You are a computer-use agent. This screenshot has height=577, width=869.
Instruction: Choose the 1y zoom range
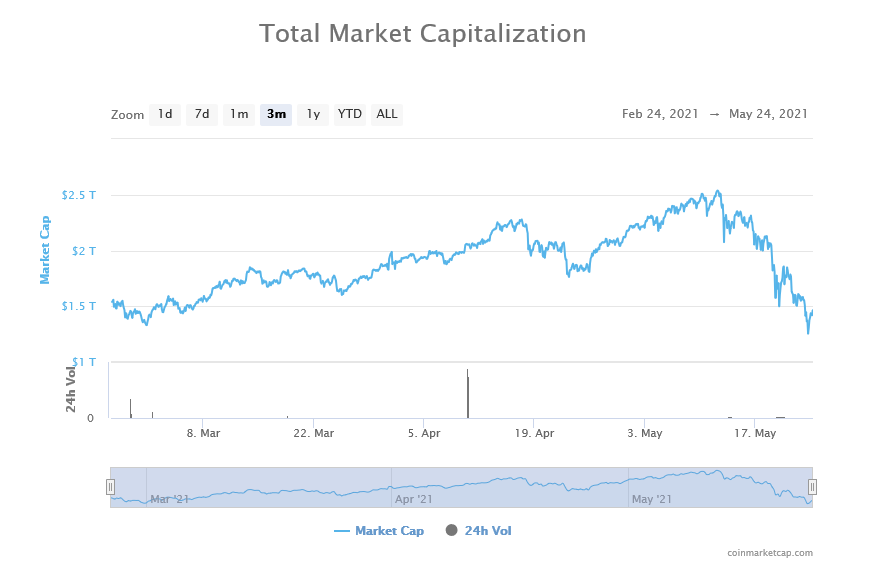(x=312, y=114)
